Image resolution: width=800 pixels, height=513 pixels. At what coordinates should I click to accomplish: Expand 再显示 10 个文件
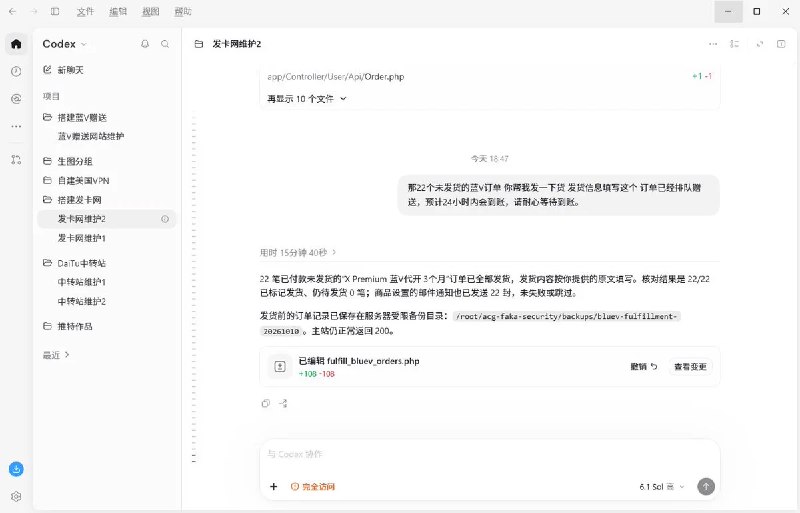[307, 99]
